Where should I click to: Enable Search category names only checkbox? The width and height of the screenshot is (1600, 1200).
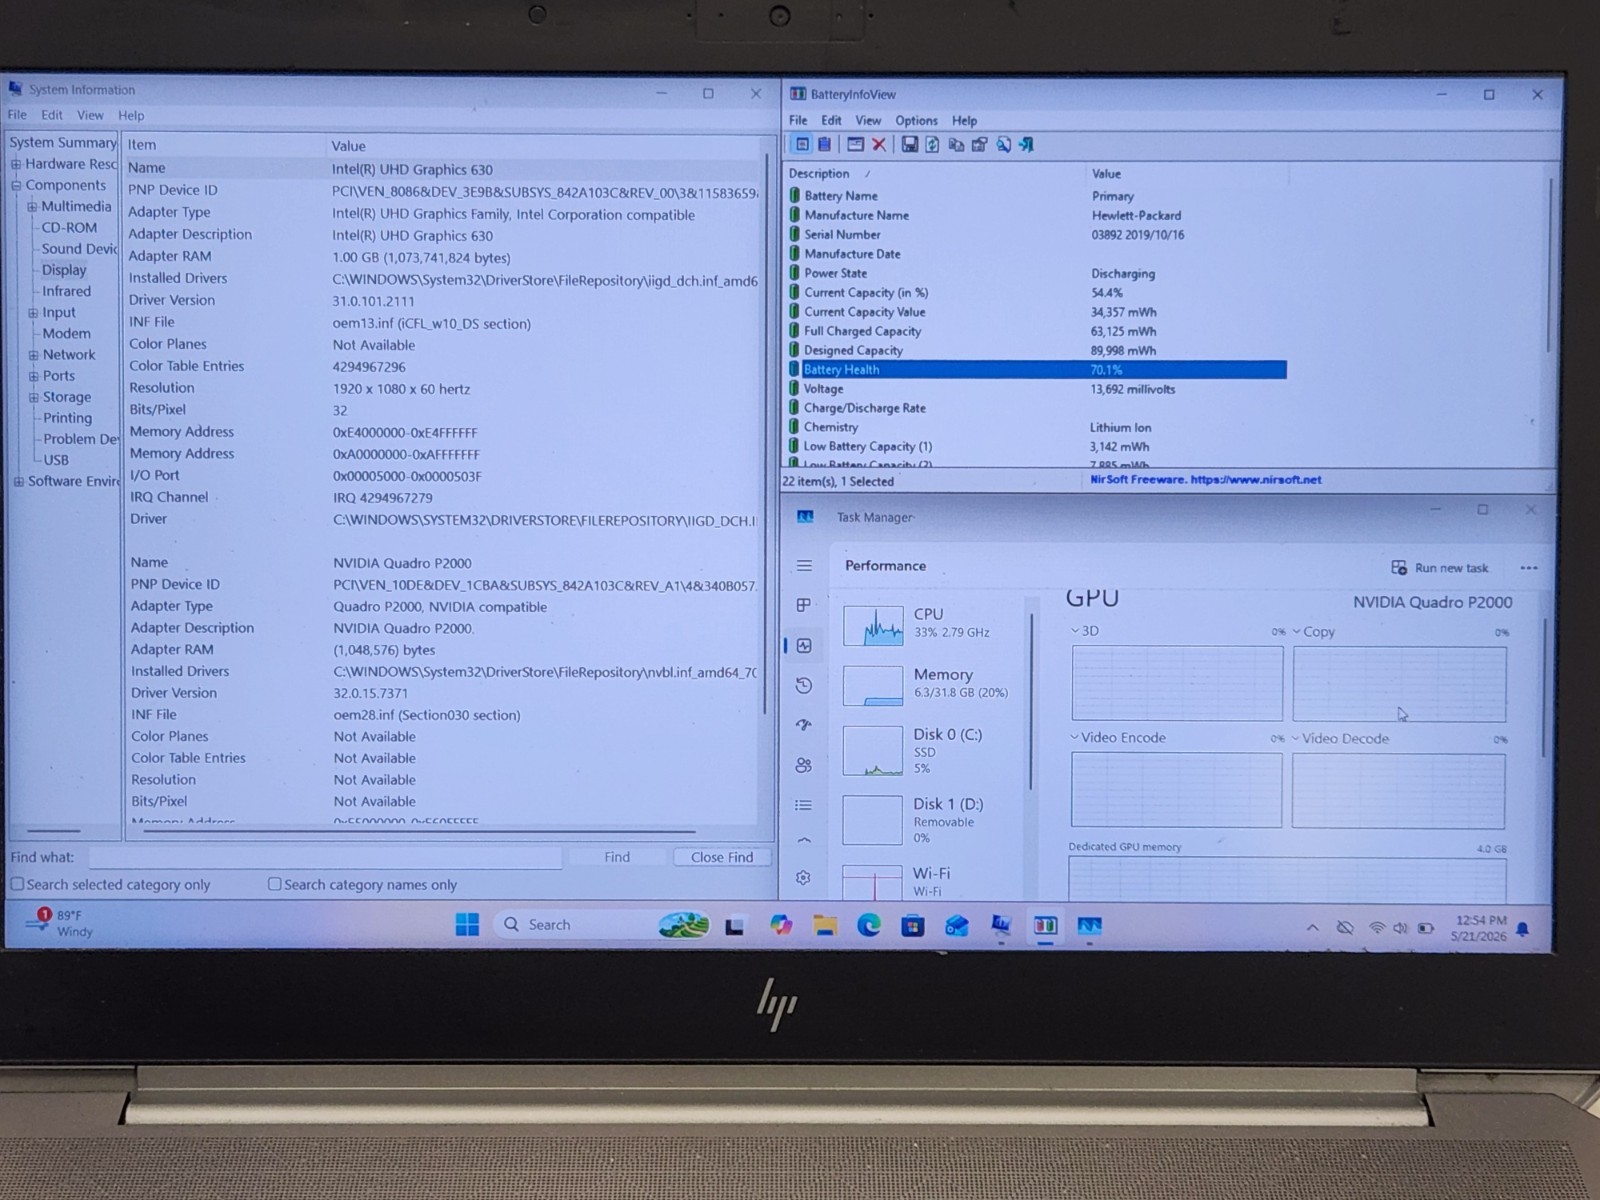tap(274, 885)
